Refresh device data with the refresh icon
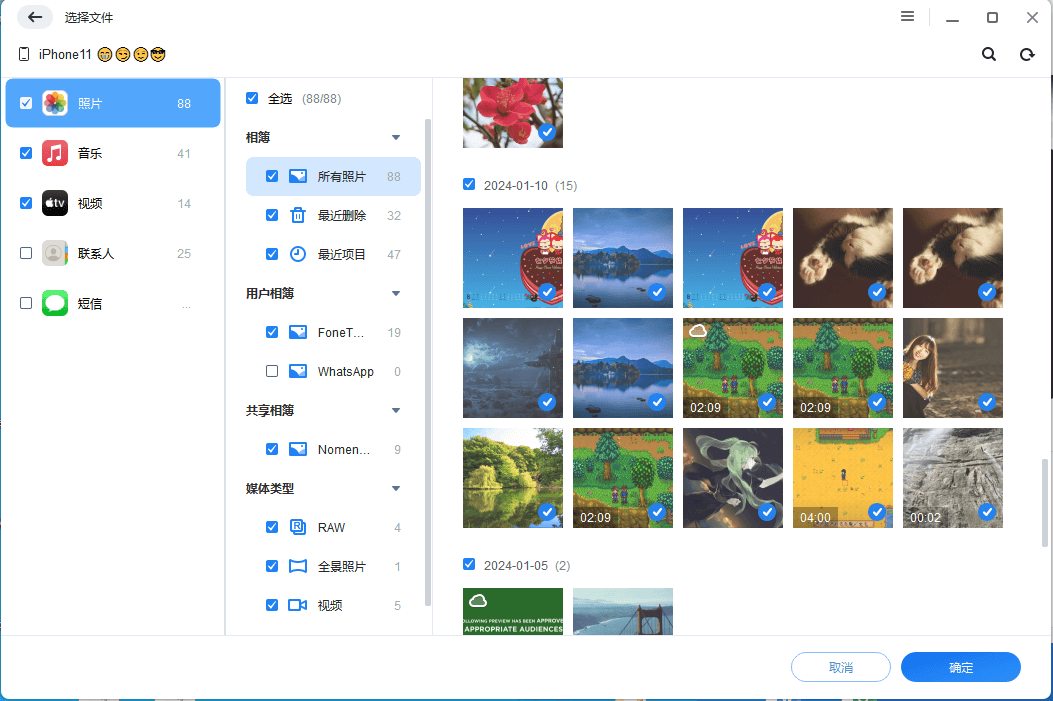The width and height of the screenshot is (1053, 701). pos(1027,54)
